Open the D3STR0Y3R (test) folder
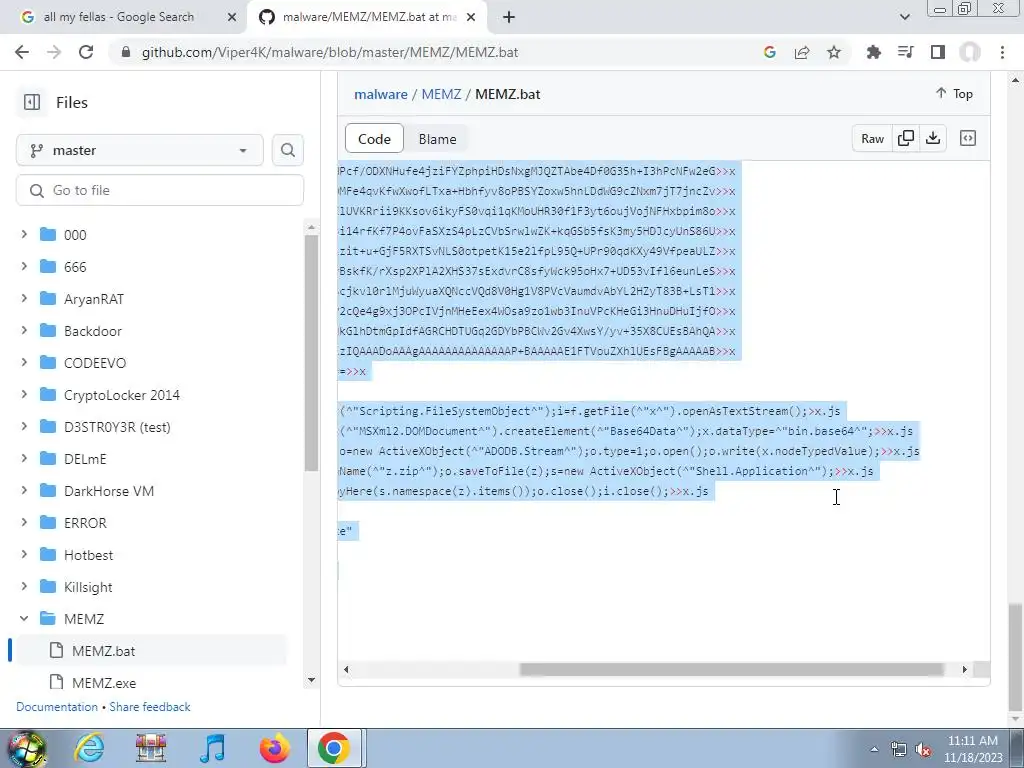The image size is (1024, 768). point(117,427)
